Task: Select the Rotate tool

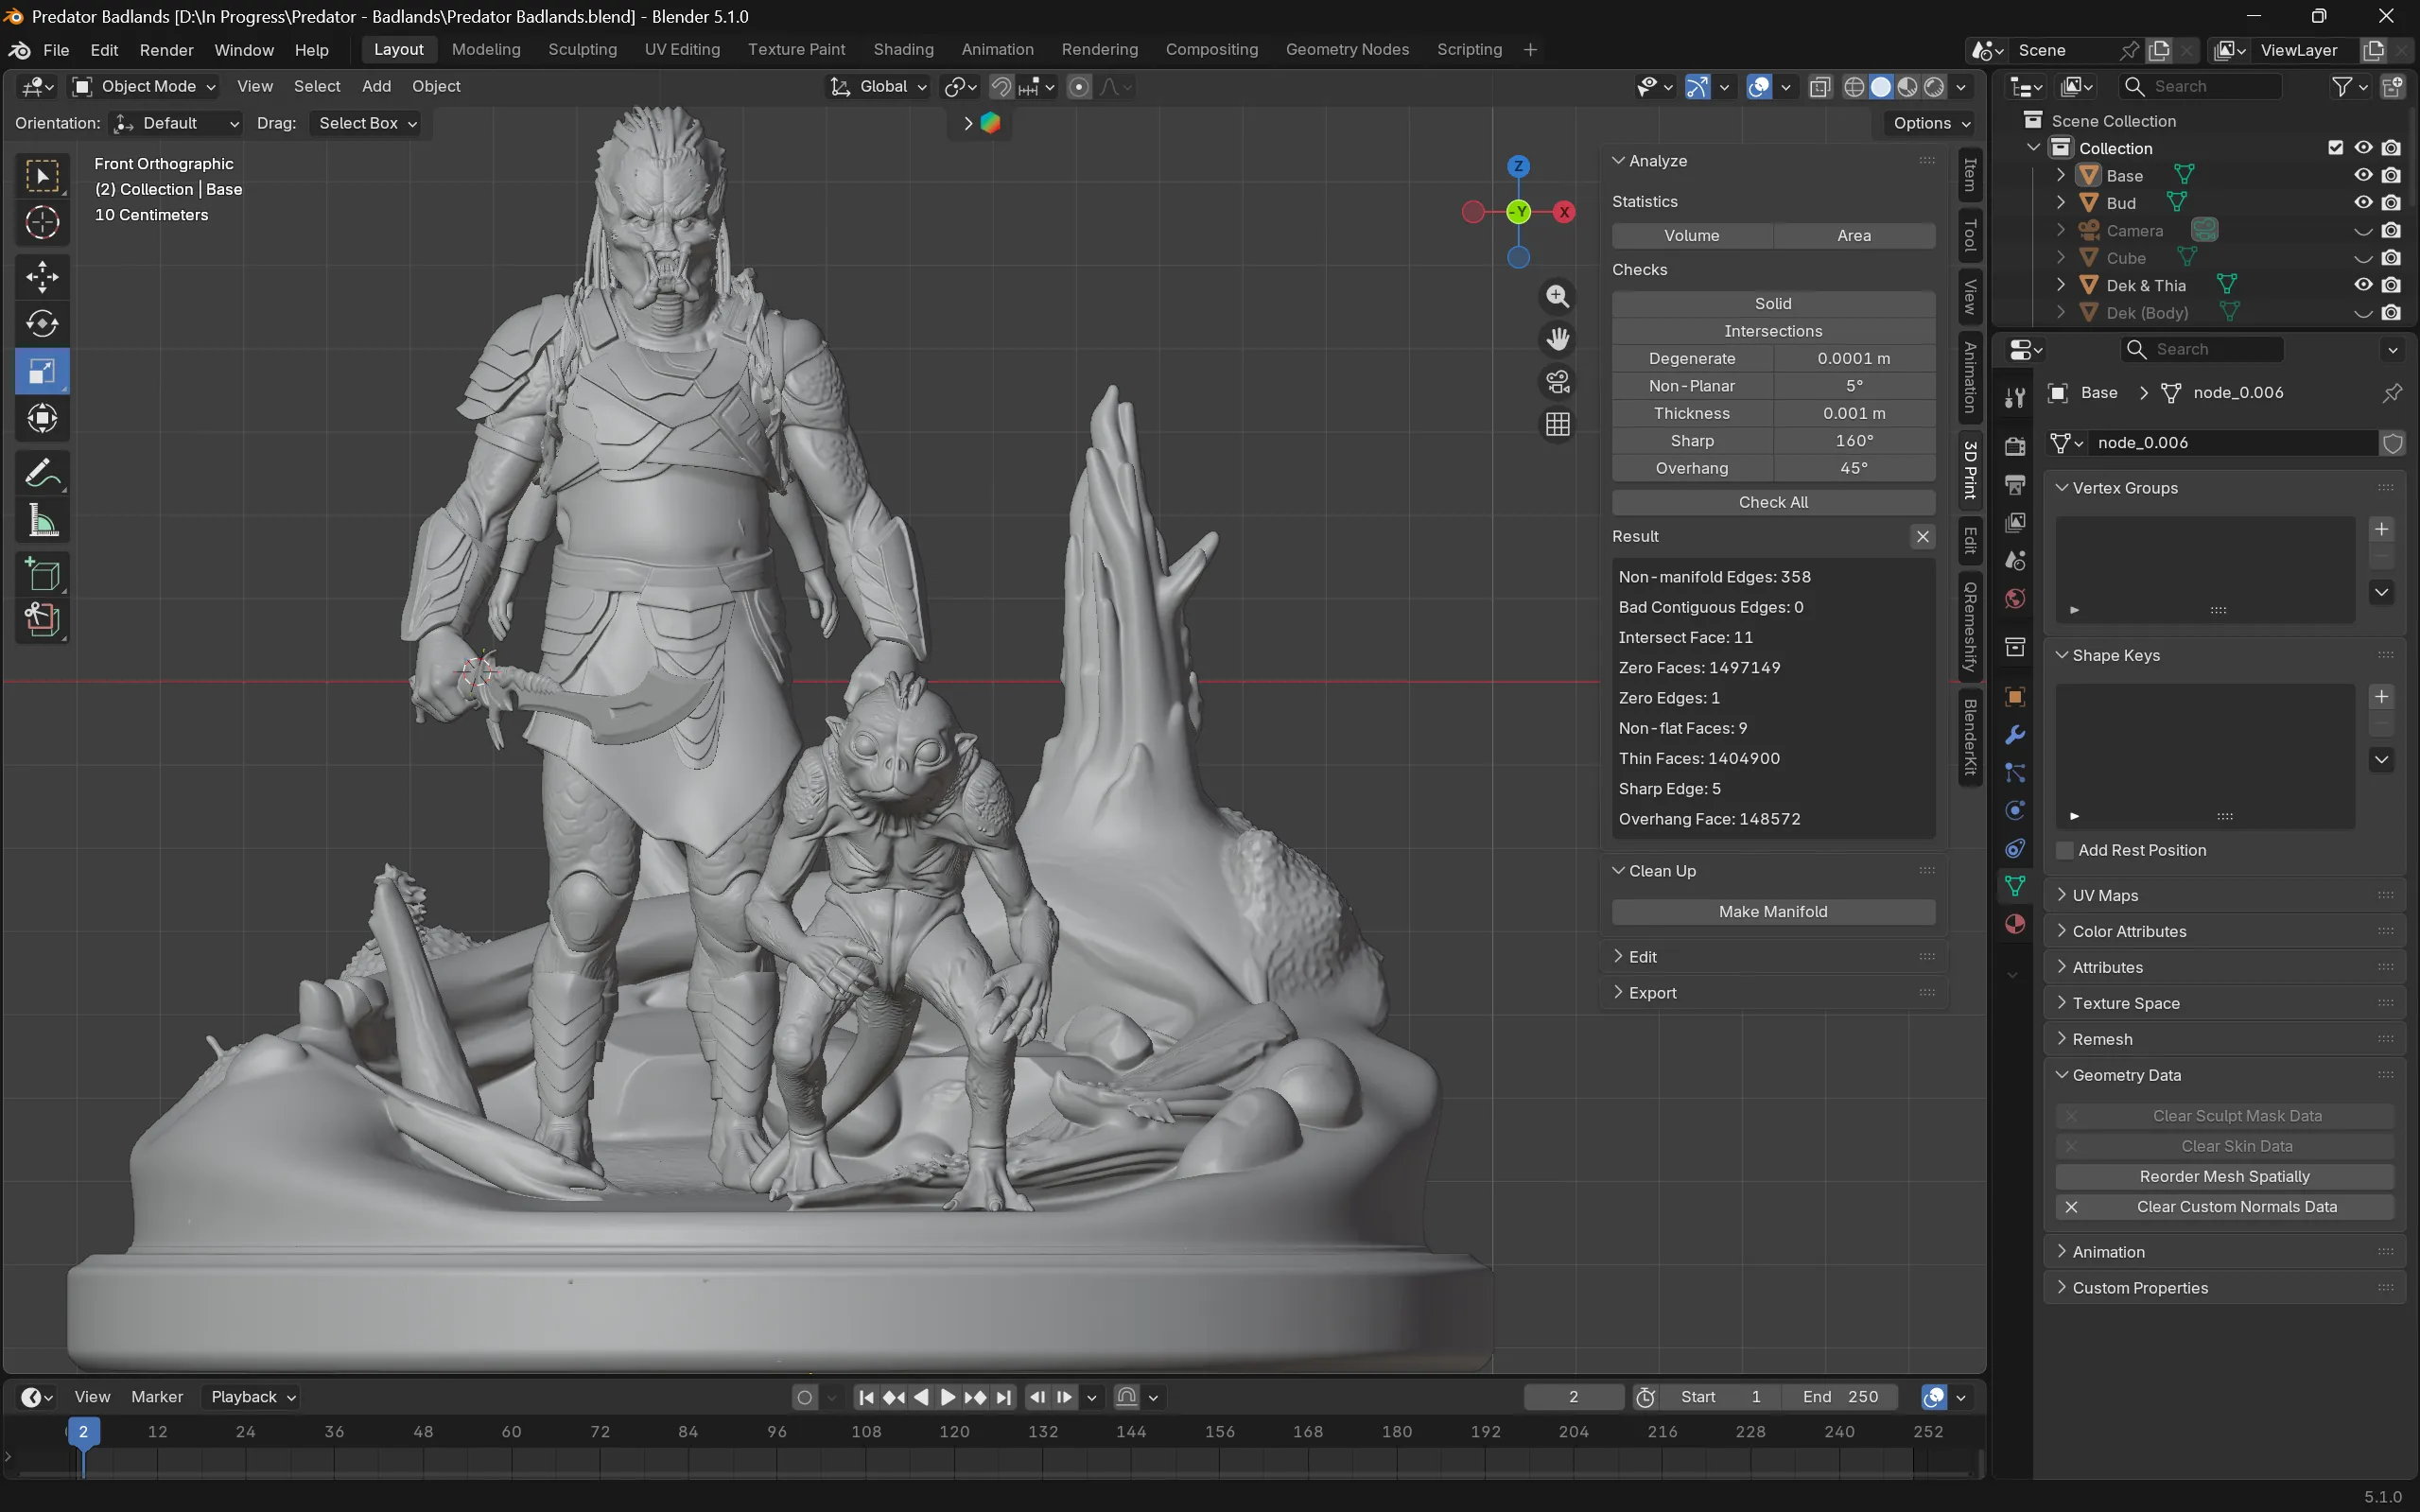Action: click(42, 324)
